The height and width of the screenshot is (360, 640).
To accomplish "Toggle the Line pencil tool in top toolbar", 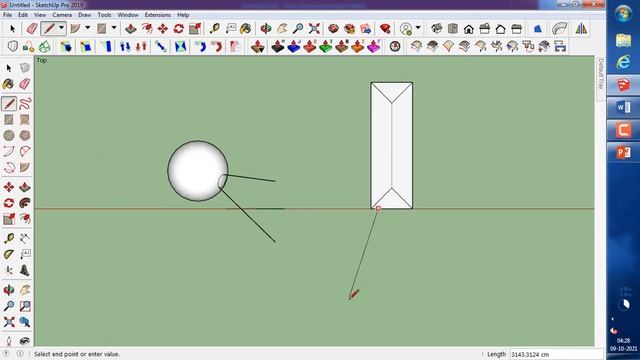I will pyautogui.click(x=49, y=29).
